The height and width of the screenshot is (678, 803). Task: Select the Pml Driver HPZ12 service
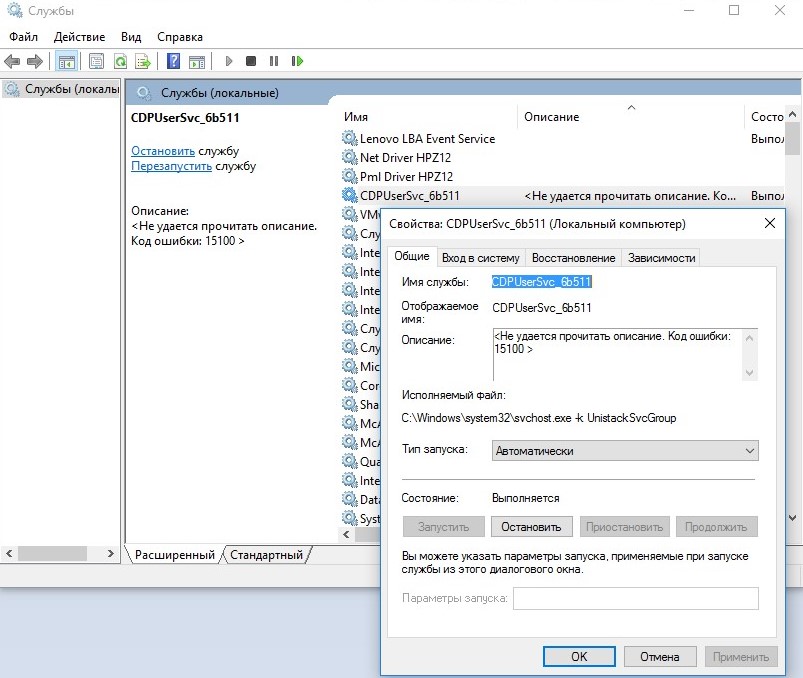pos(562,177)
